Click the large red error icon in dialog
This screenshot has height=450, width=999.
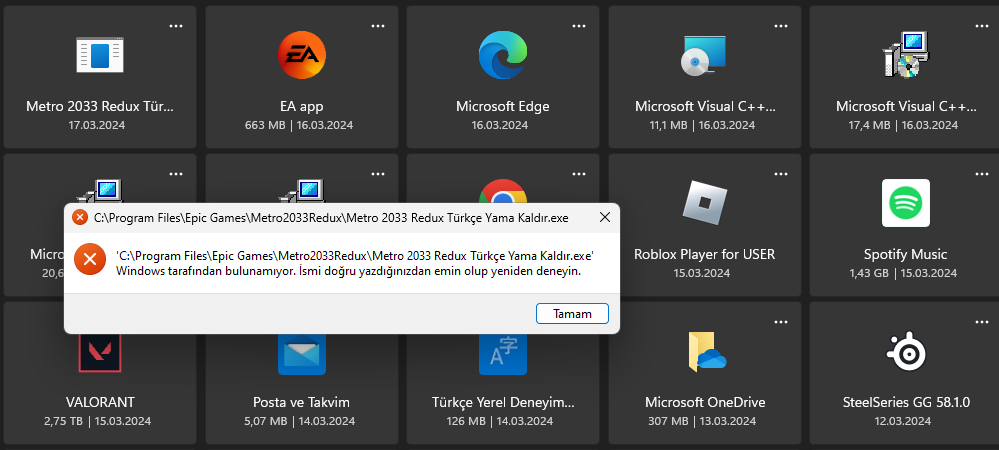click(90, 259)
